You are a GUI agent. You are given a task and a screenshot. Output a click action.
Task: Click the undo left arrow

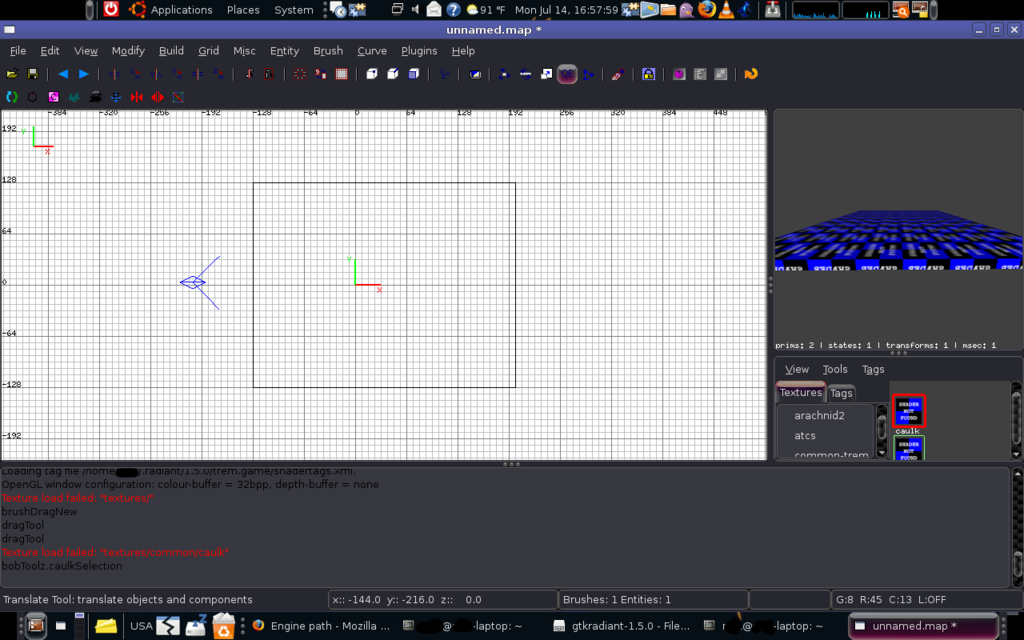(x=63, y=74)
